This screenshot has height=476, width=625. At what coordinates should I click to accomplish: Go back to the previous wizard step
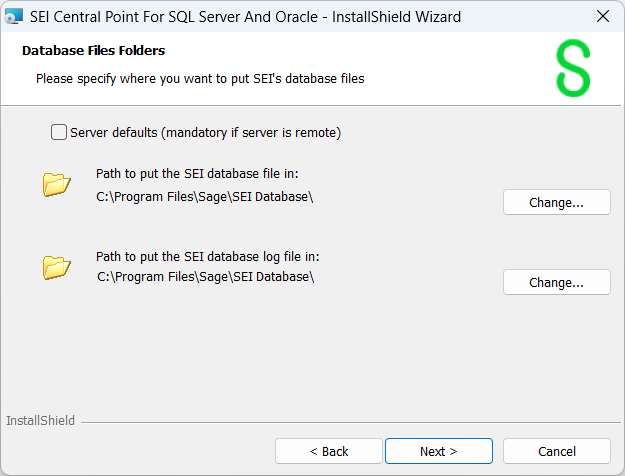pyautogui.click(x=328, y=451)
